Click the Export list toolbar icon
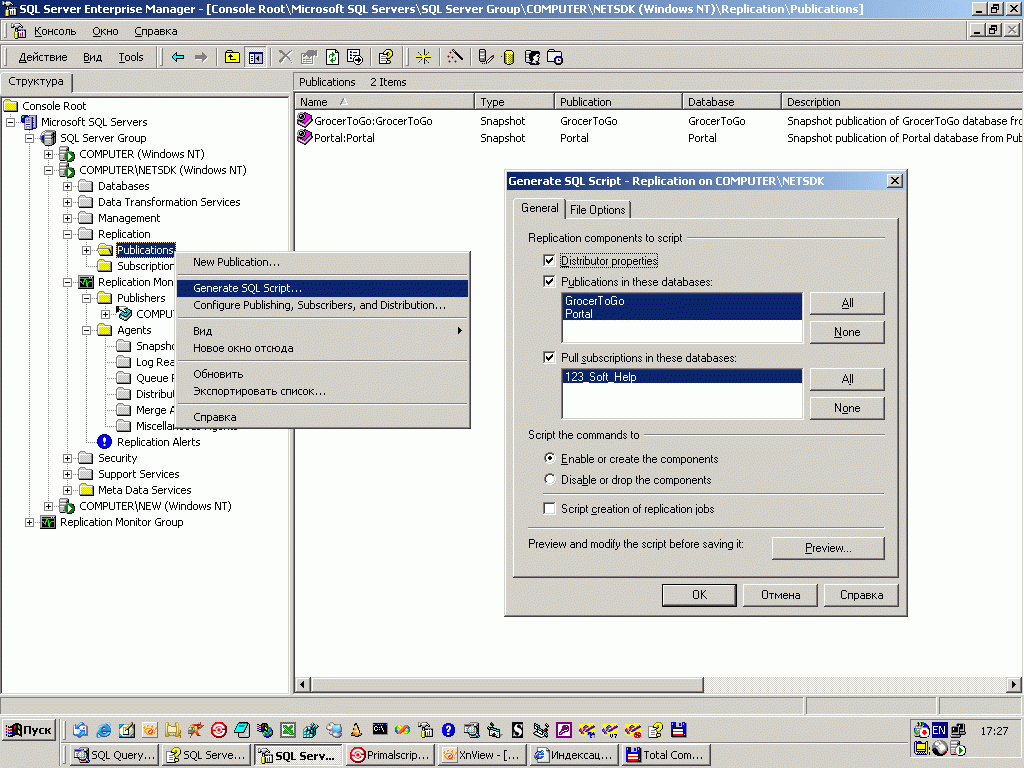This screenshot has height=768, width=1024. 355,57
